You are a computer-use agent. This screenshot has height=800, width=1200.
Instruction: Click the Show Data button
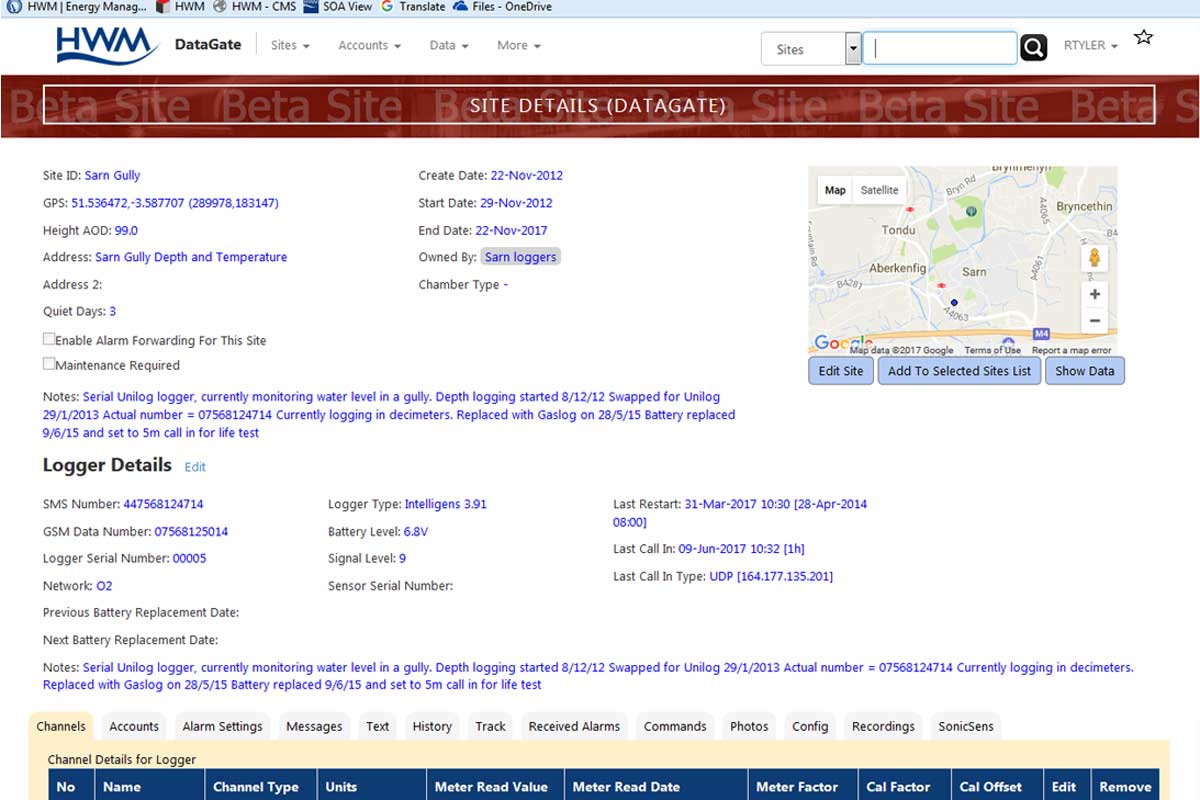[1084, 371]
